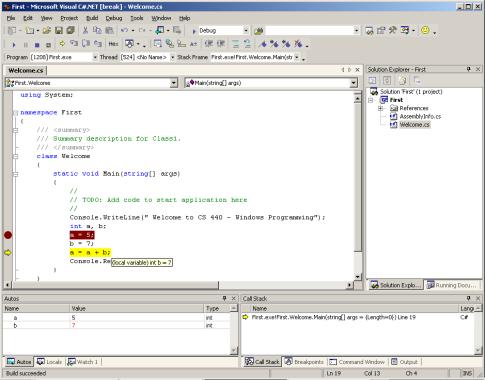Click the Show Next Statement yellow arrow icon
485x380 pixels.
[x=62, y=44]
